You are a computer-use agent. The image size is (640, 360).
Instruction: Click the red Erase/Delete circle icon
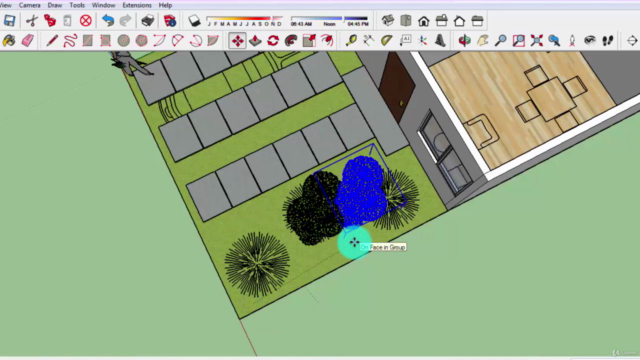point(85,20)
